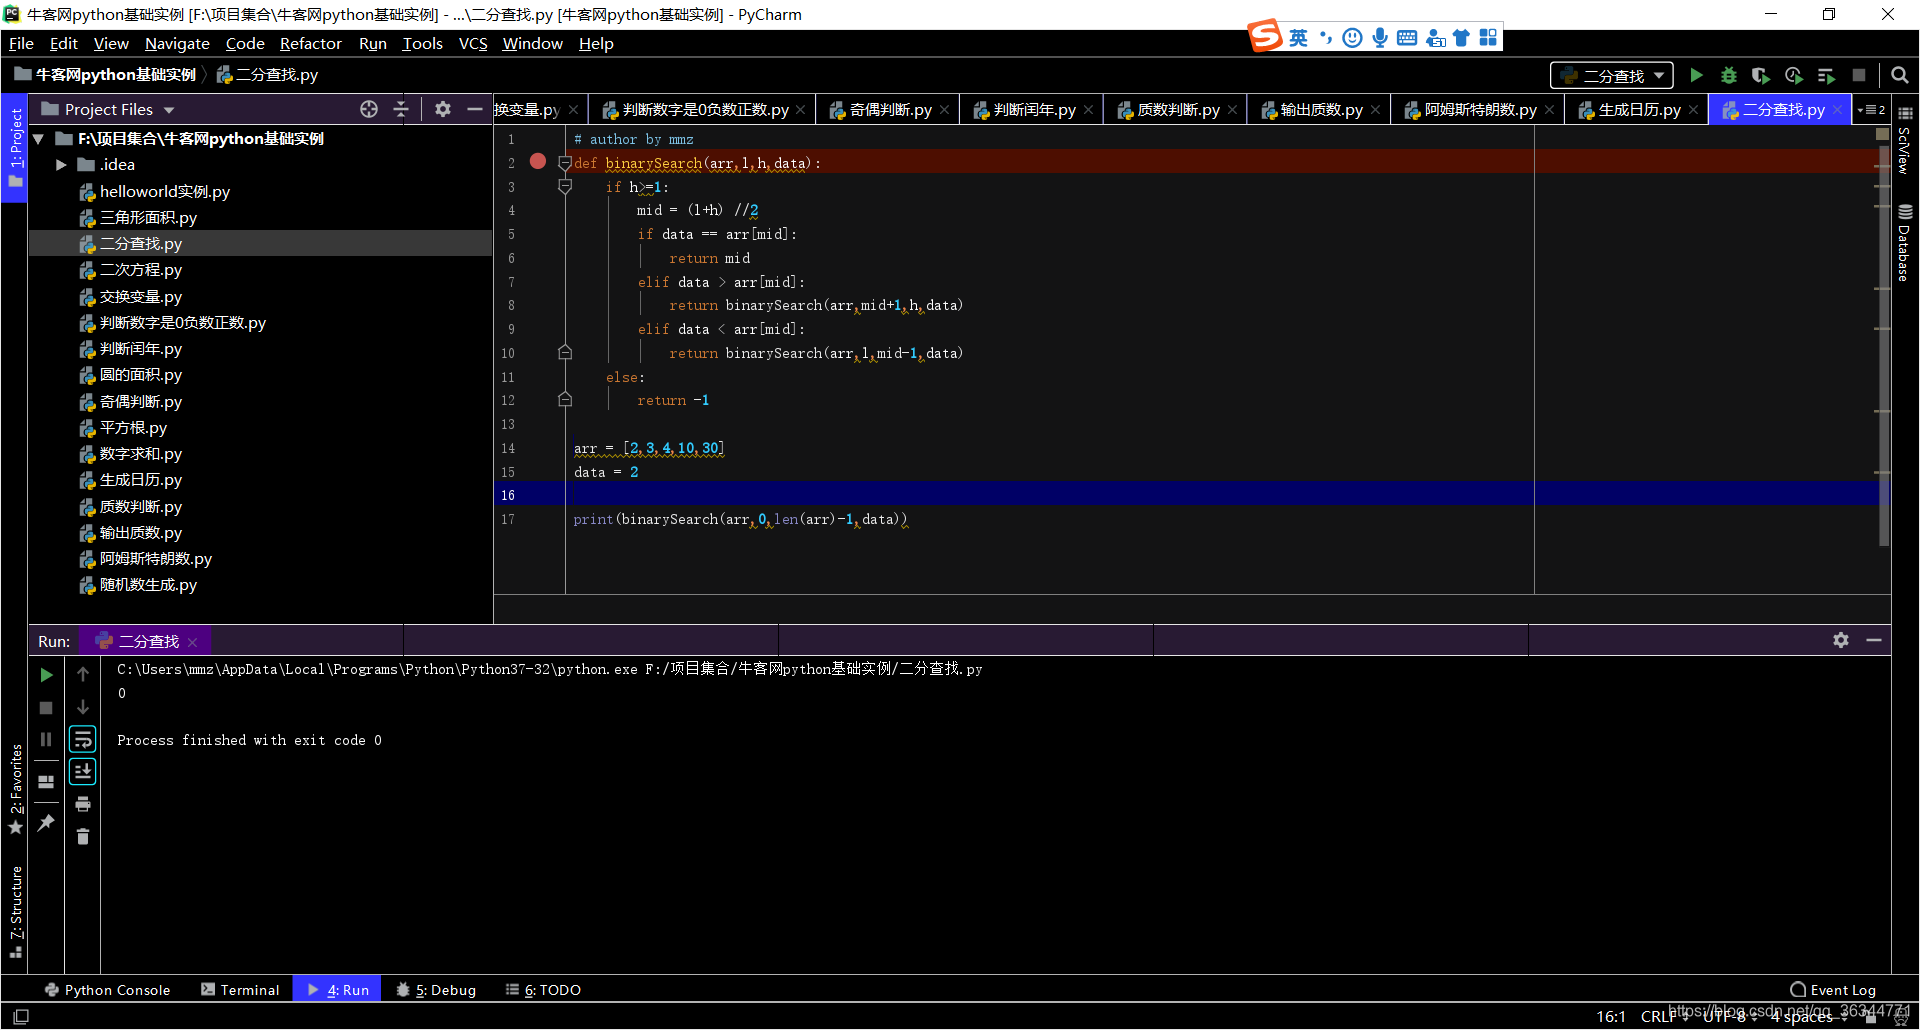
Task: Select helloworld实例.py in project tree
Action: click(x=165, y=192)
